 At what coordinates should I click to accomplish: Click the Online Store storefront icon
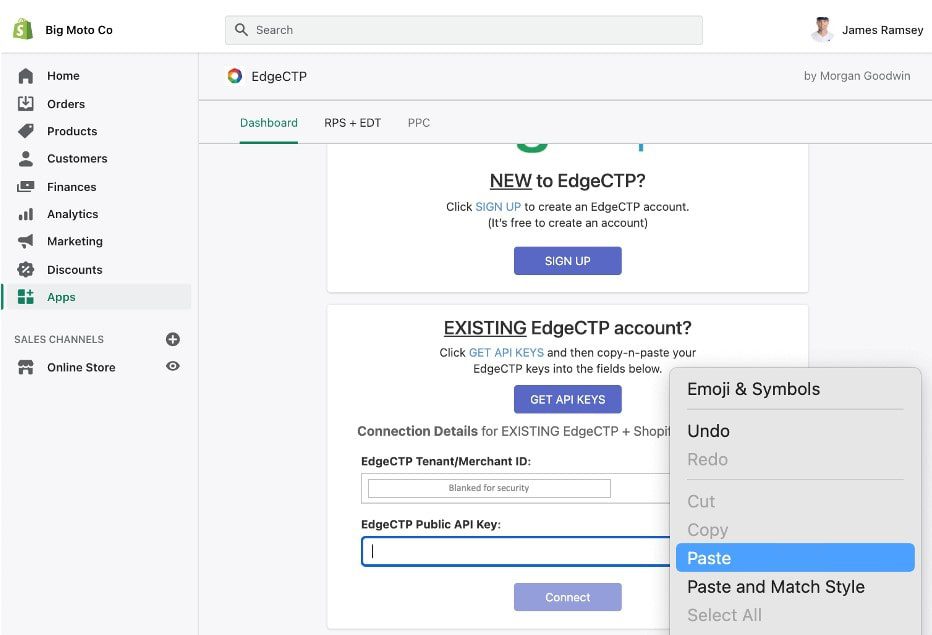tap(26, 367)
